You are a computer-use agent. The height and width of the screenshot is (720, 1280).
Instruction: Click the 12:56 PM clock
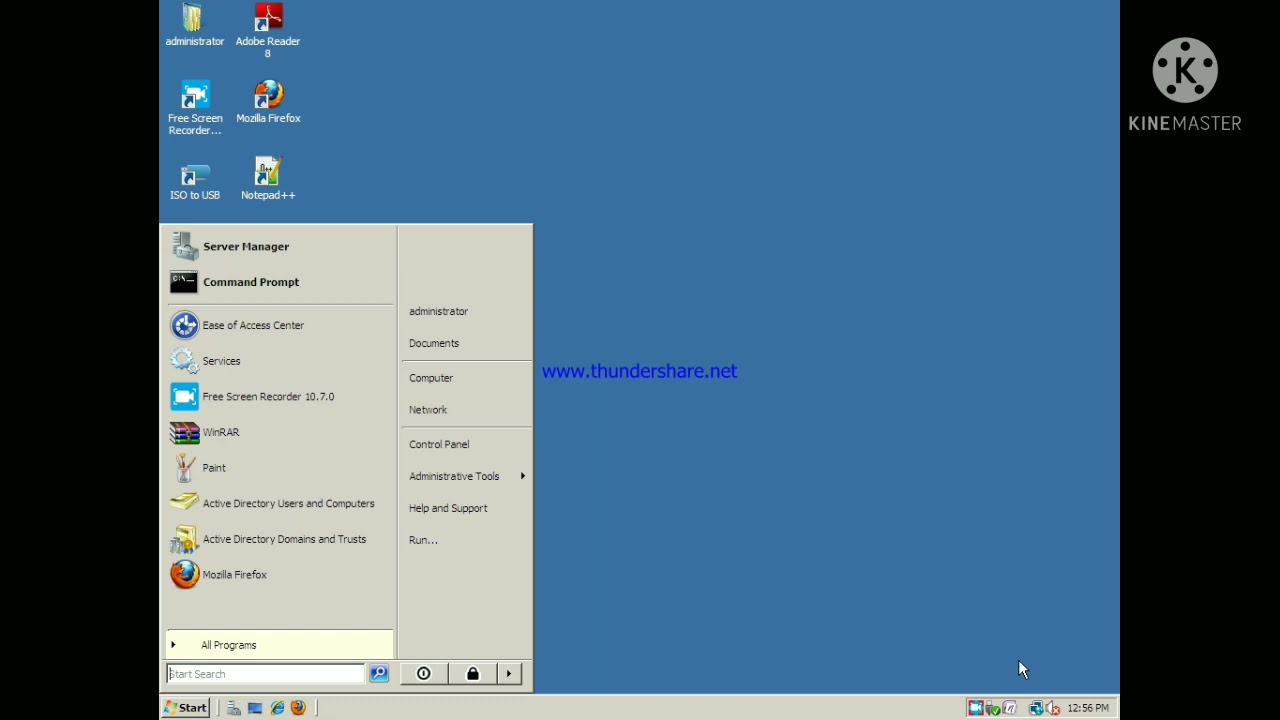coord(1088,708)
